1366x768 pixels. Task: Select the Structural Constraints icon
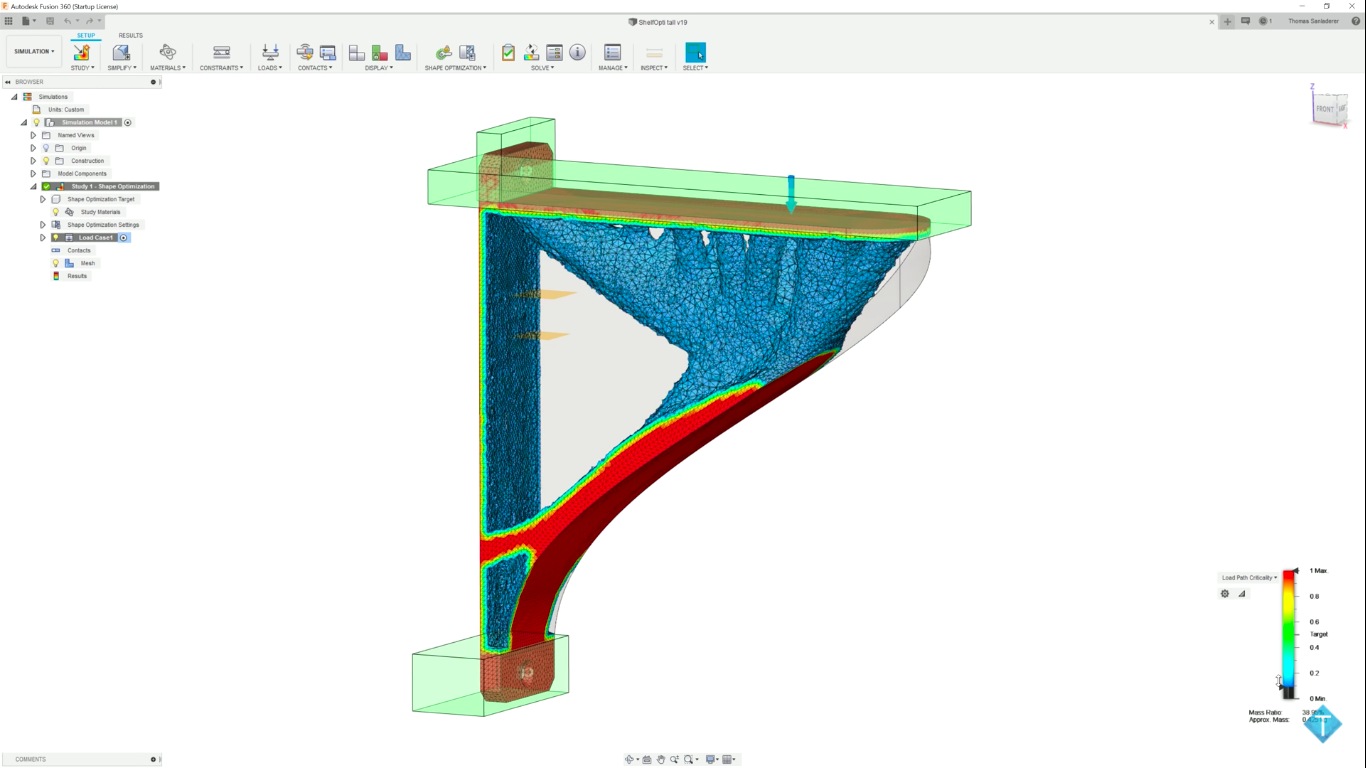pyautogui.click(x=222, y=52)
